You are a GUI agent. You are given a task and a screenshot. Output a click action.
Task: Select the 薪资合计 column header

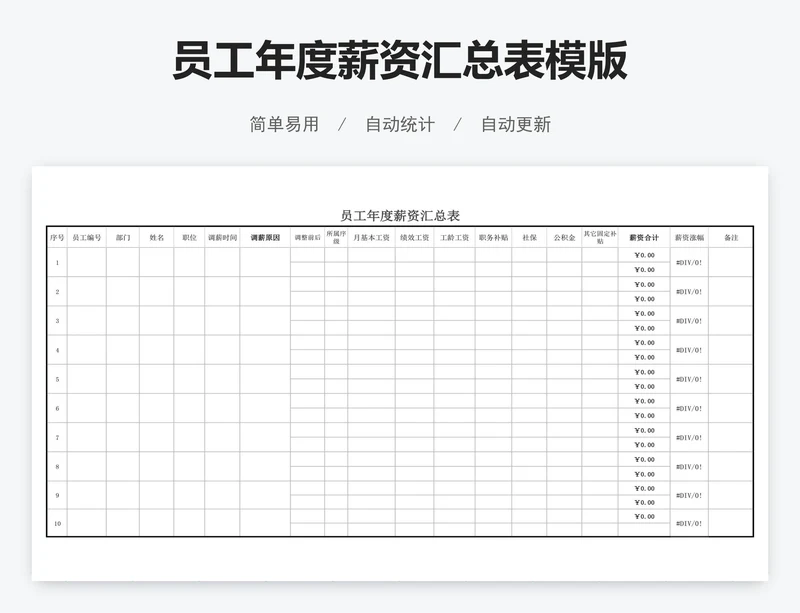coord(644,238)
